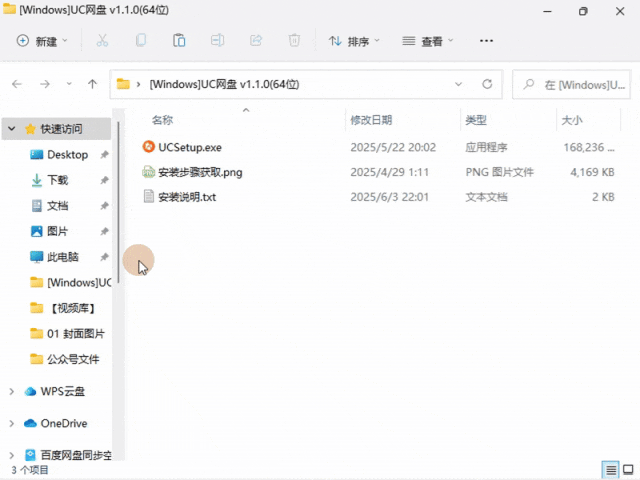Open 01 封面图片 folder in sidebar
Viewport: 640px width, 480px height.
pos(76,334)
